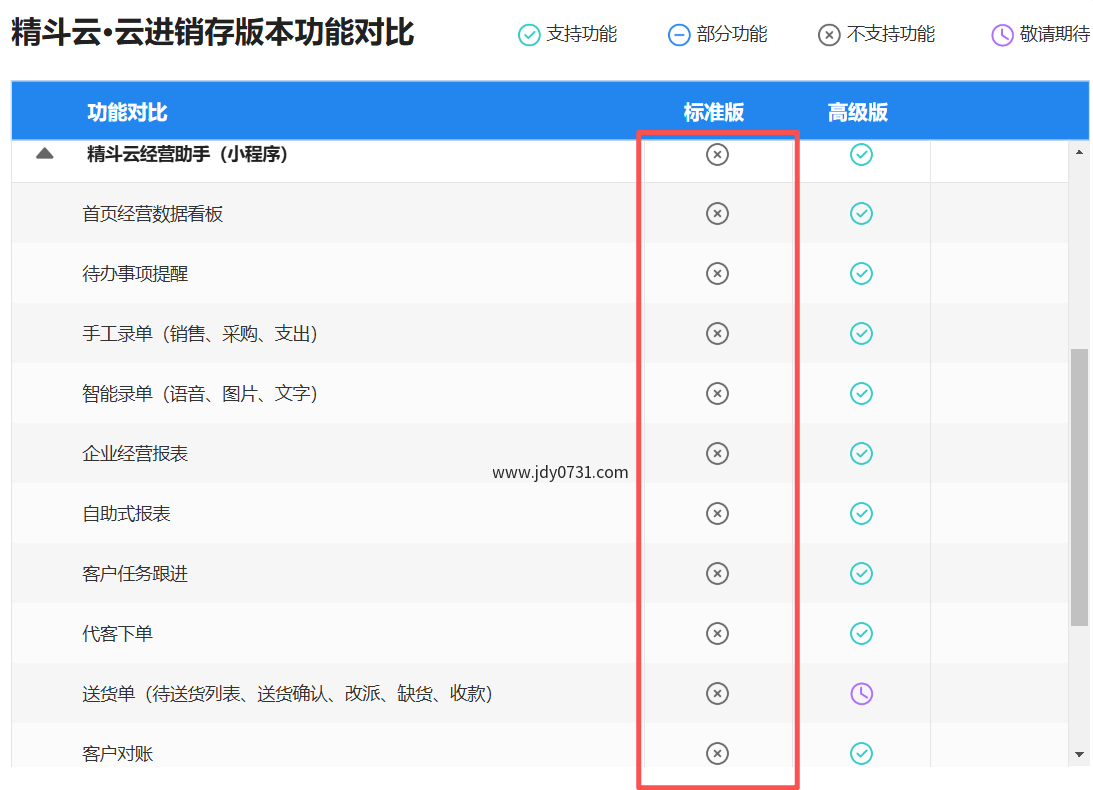The image size is (1093, 790).
Task: Click the www.jdy0731.com watermark link
Action: tap(560, 473)
